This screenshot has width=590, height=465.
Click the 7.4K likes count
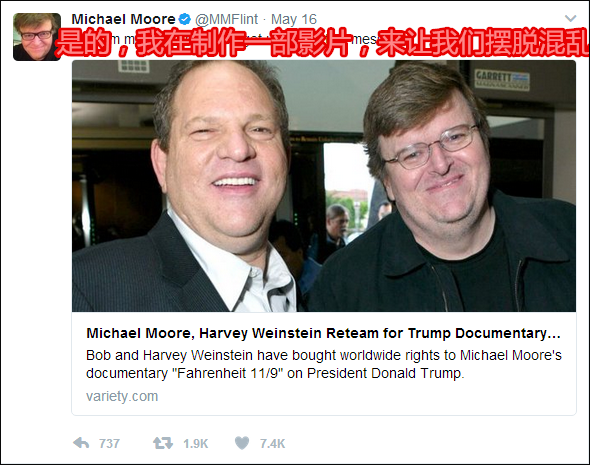pyautogui.click(x=272, y=444)
